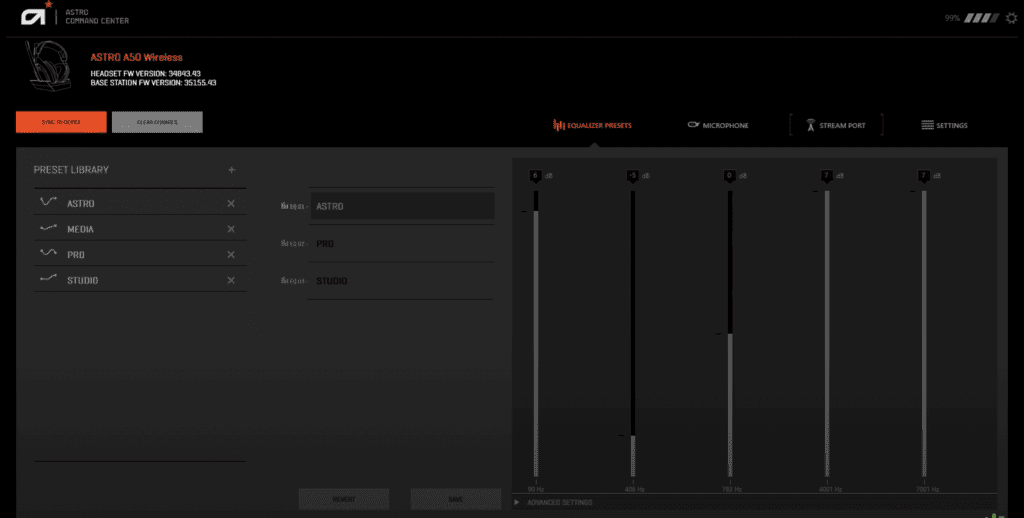Click the STUDIO preset curve icon
This screenshot has width=1024, height=518.
point(48,280)
